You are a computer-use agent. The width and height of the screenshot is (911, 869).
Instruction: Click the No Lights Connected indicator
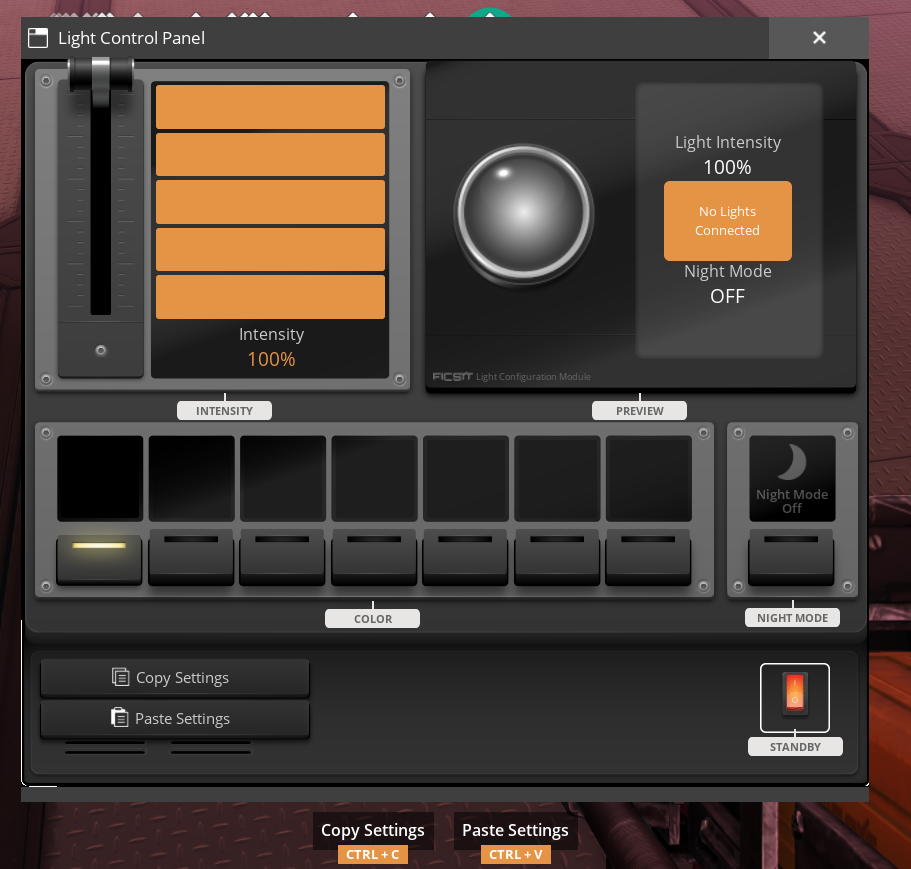point(727,220)
